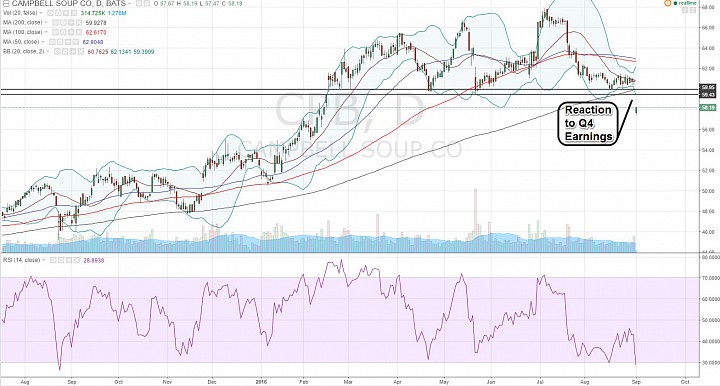Open format settings for MA (200, close)
This screenshot has width=720, height=386.
point(63,22)
